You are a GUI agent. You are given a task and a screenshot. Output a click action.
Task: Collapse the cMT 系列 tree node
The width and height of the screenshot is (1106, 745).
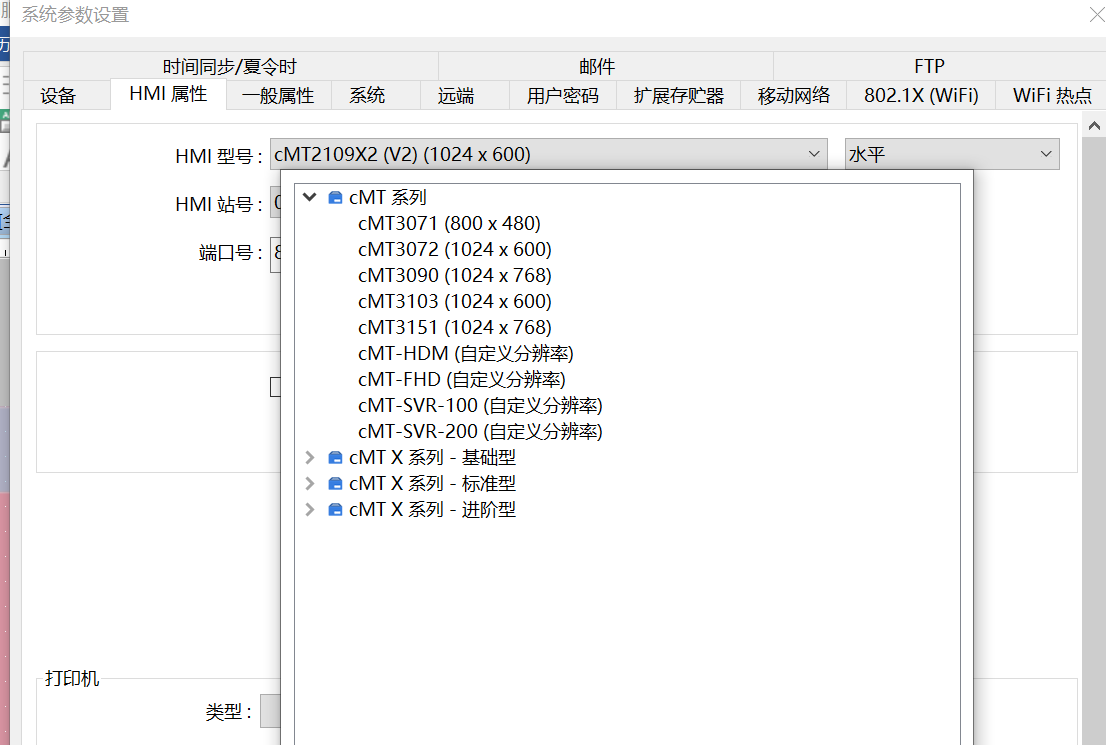click(310, 198)
